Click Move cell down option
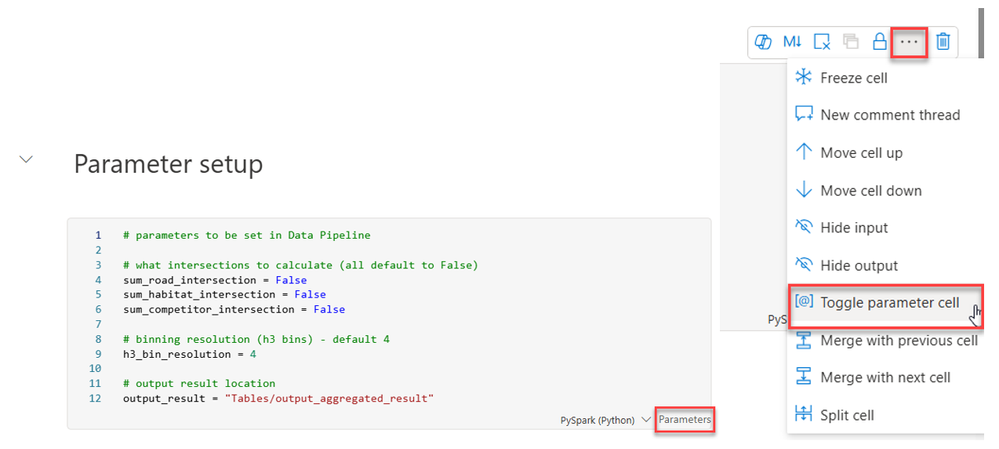This screenshot has height=449, width=999. [870, 190]
